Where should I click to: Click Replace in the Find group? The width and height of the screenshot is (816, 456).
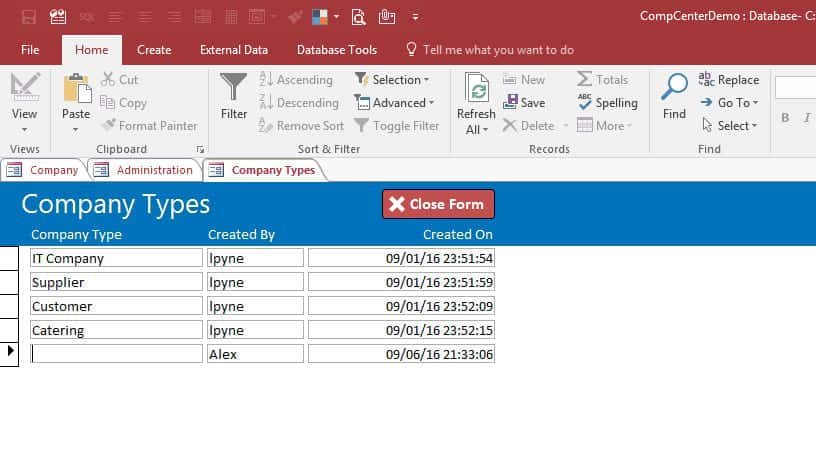click(x=729, y=80)
